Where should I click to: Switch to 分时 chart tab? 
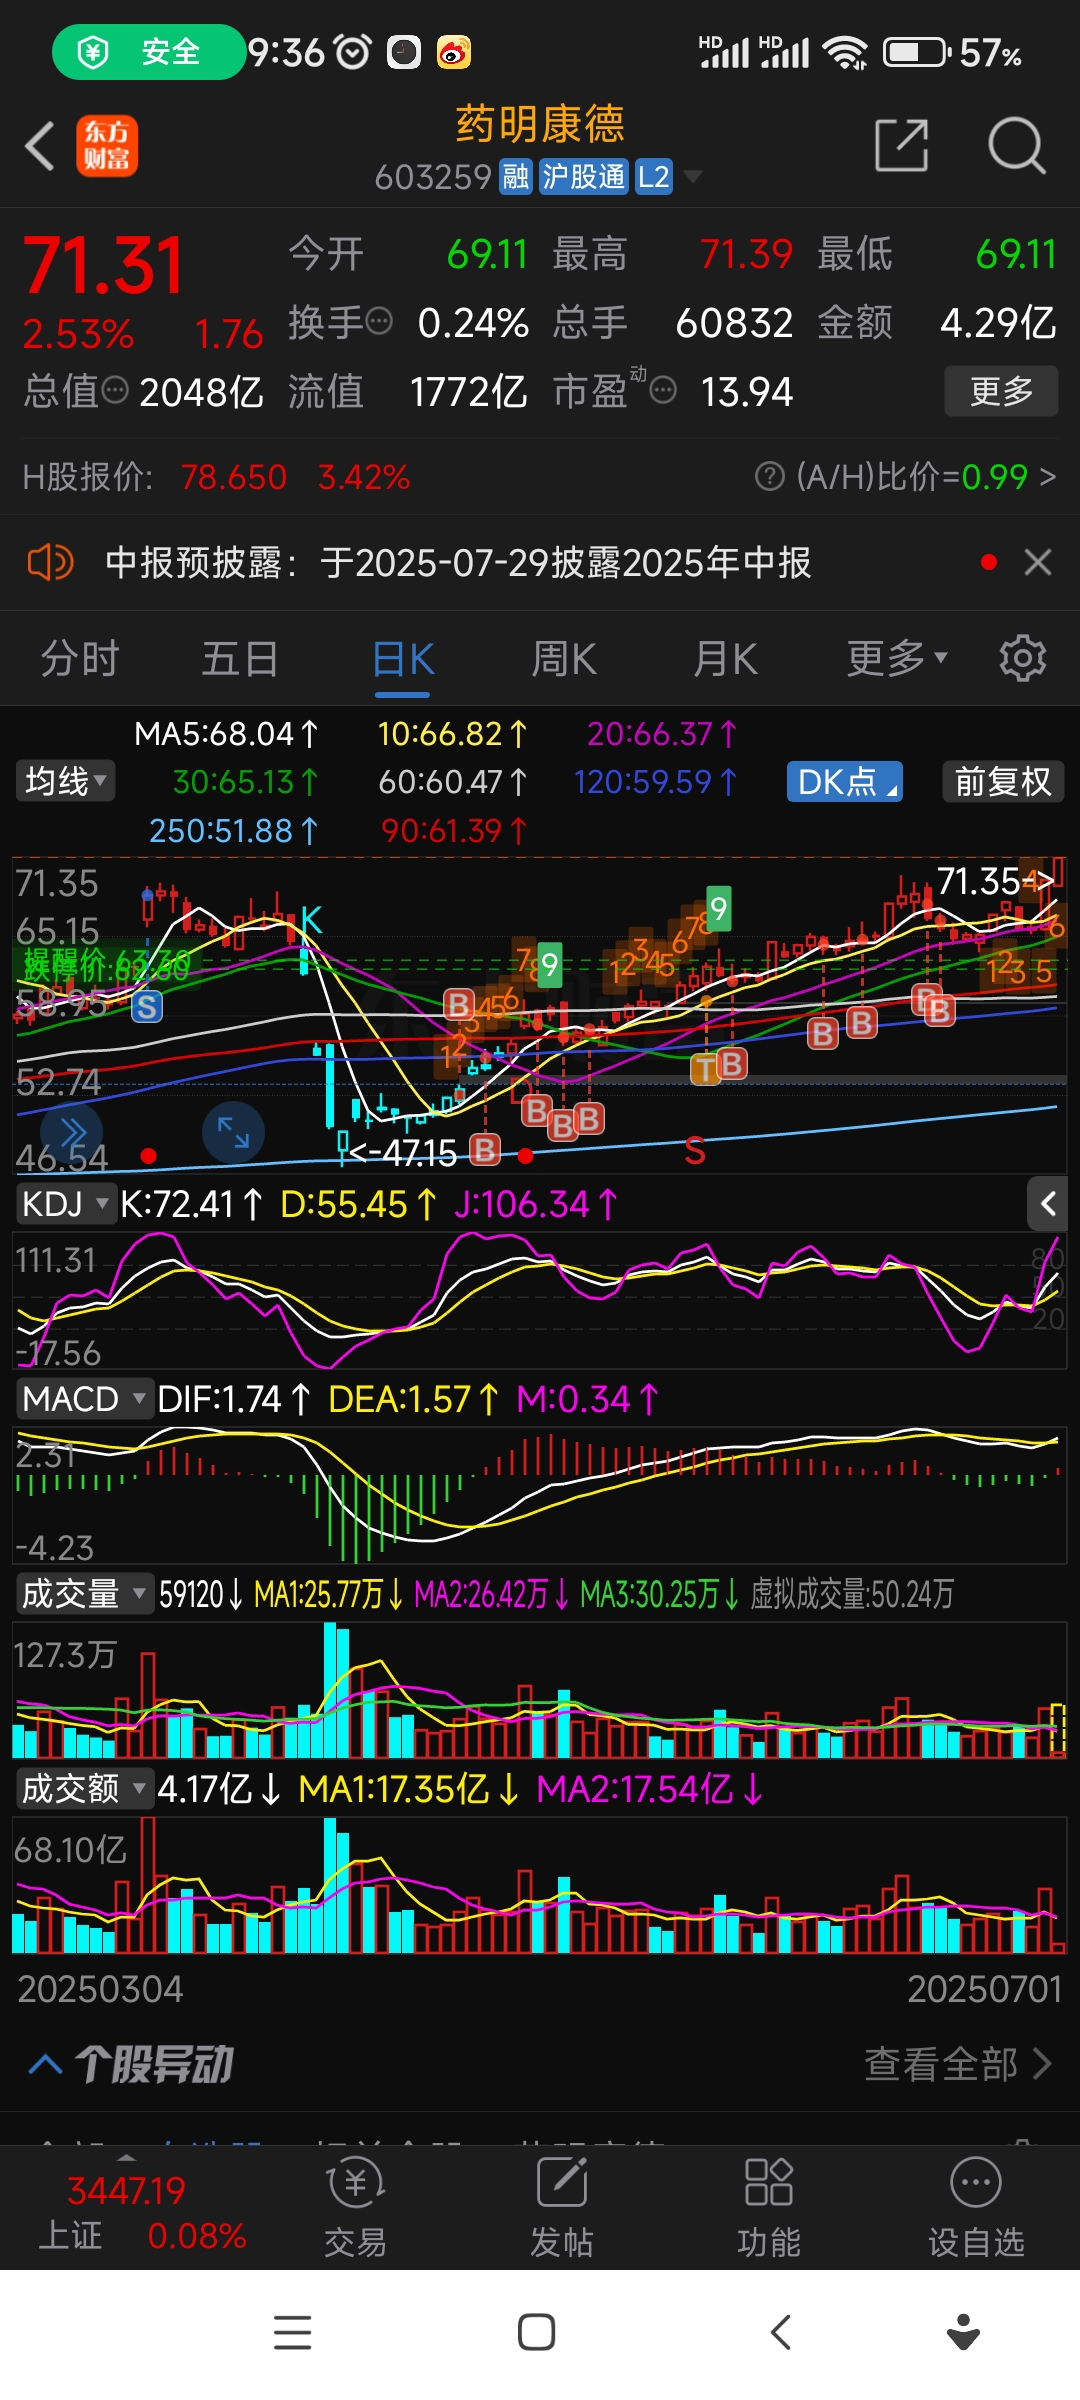tap(80, 660)
